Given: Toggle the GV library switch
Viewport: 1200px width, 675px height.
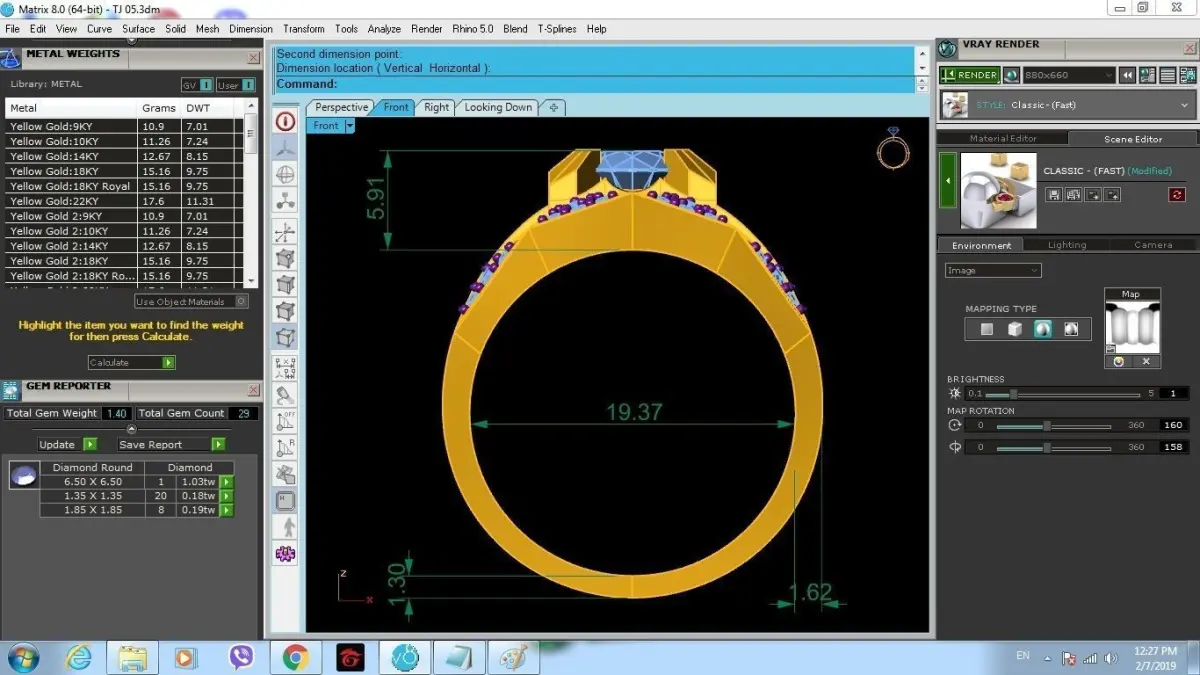Looking at the screenshot, I should coord(196,85).
